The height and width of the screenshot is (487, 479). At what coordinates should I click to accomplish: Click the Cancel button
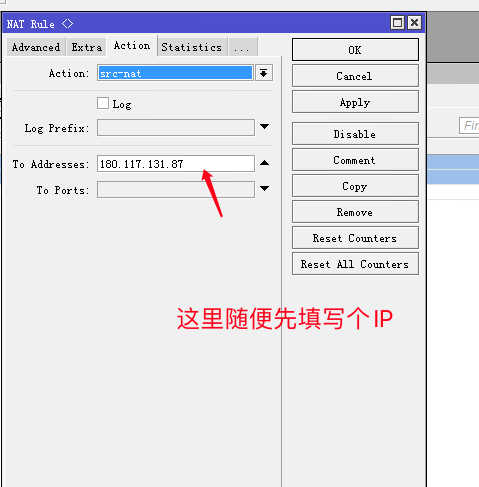(x=355, y=76)
